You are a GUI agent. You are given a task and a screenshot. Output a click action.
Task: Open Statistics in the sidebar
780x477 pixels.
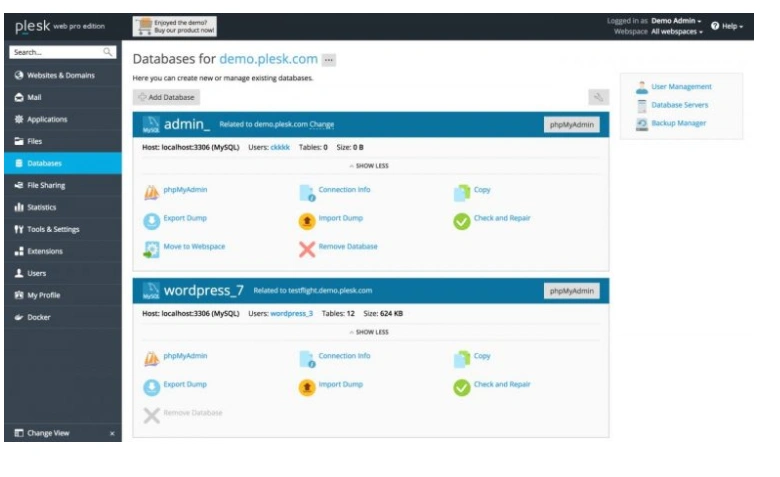[63, 207]
